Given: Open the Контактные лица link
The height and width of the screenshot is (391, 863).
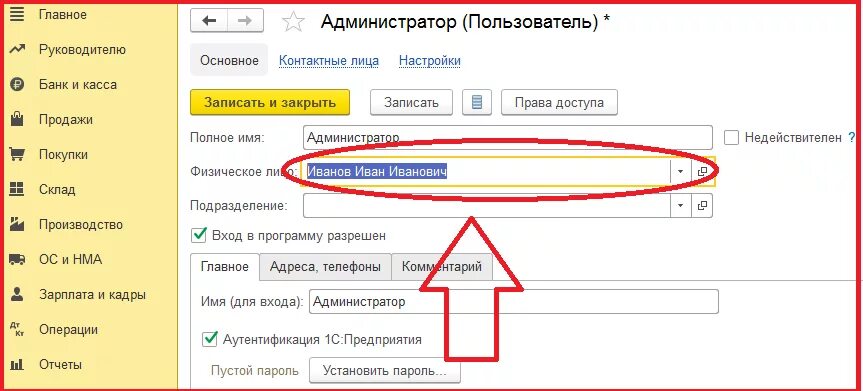Looking at the screenshot, I should click(329, 61).
